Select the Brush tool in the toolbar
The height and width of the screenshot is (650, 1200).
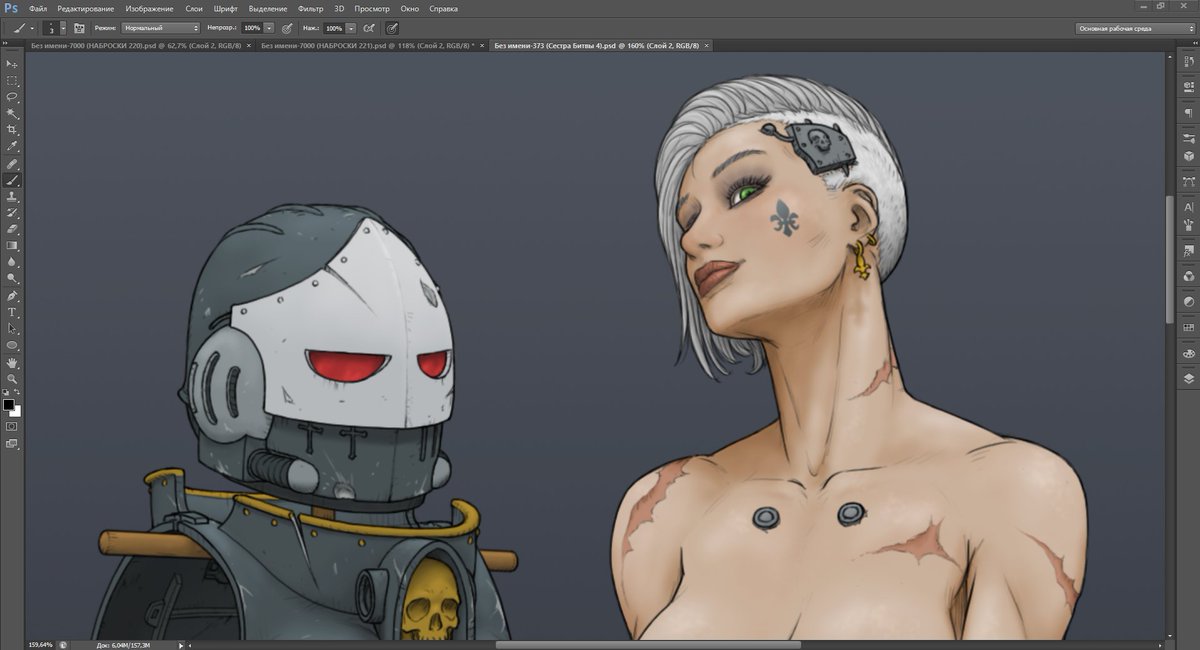click(13, 178)
